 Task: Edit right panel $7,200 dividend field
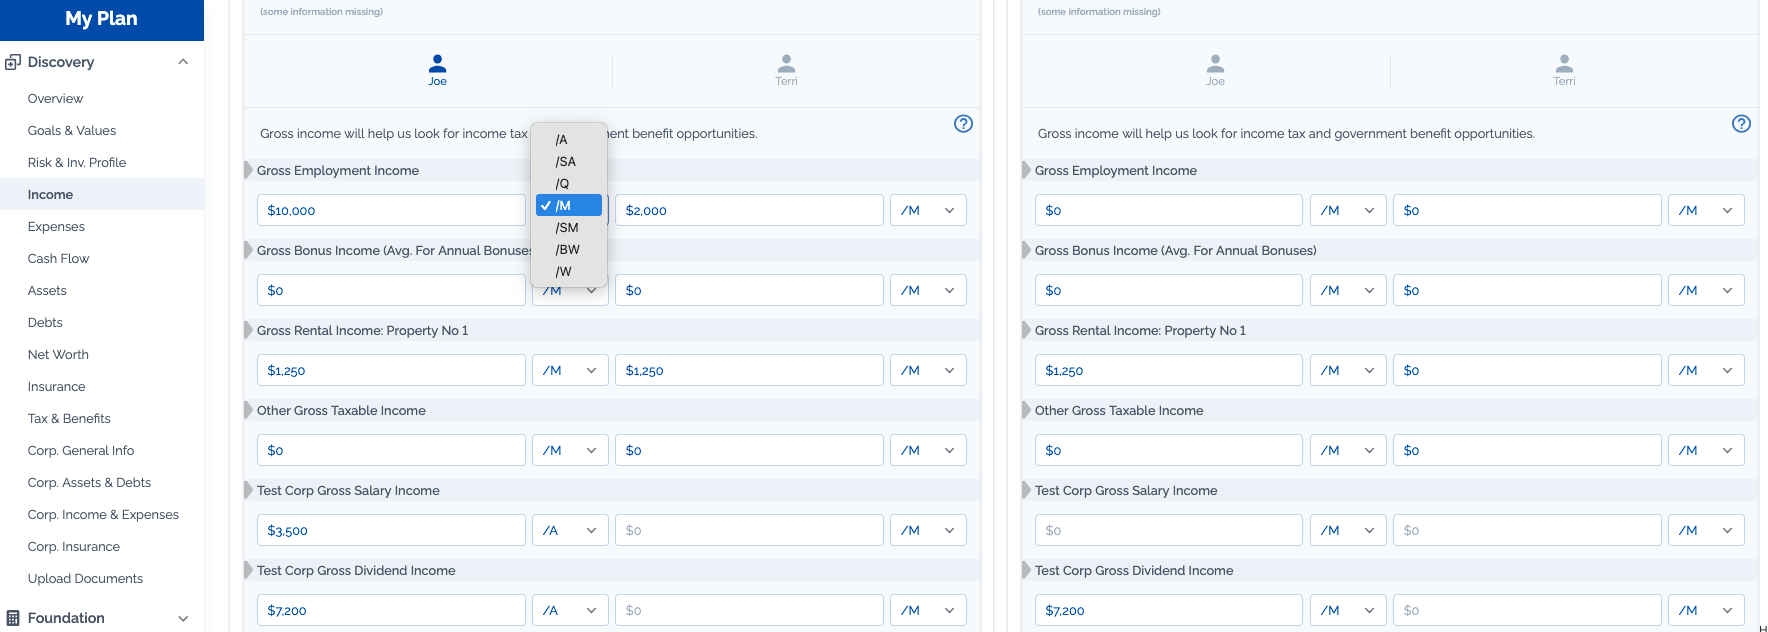pyautogui.click(x=1169, y=610)
